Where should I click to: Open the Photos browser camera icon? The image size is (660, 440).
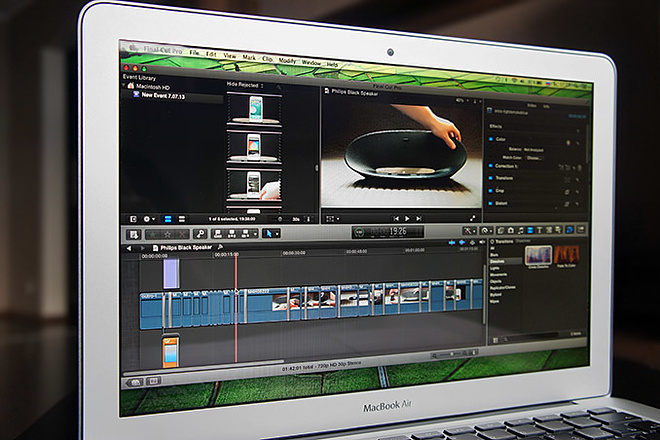(511, 230)
